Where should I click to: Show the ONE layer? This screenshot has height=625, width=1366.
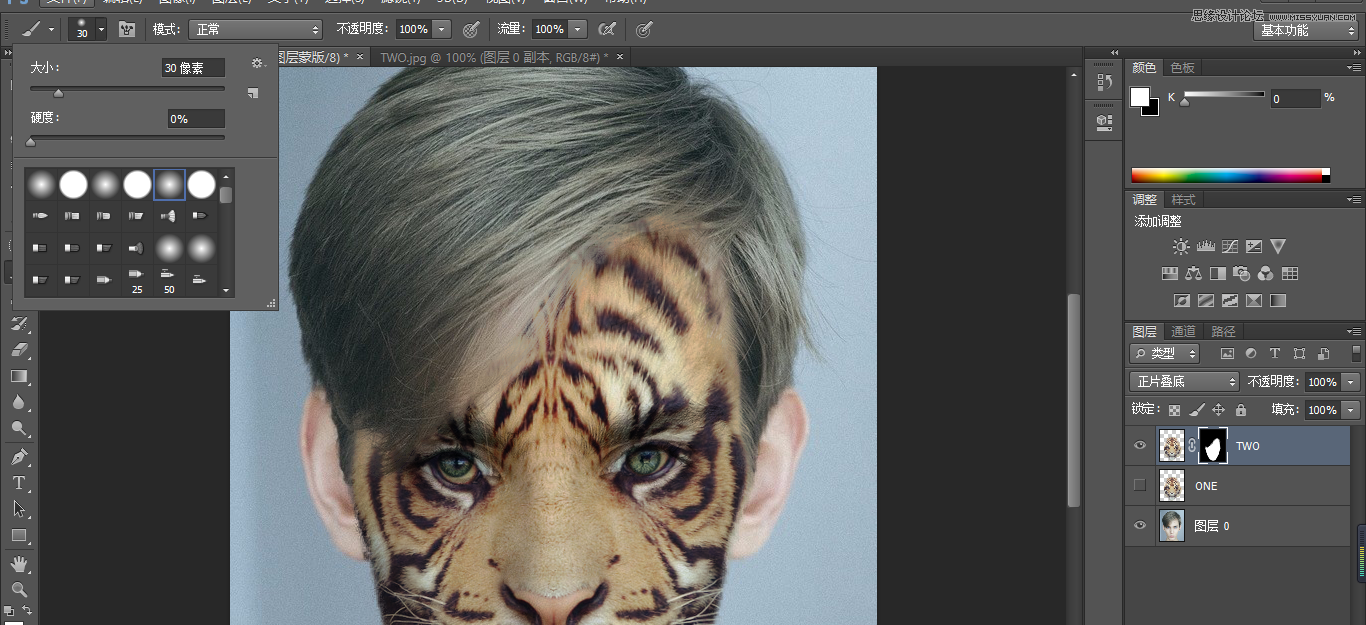click(1139, 486)
